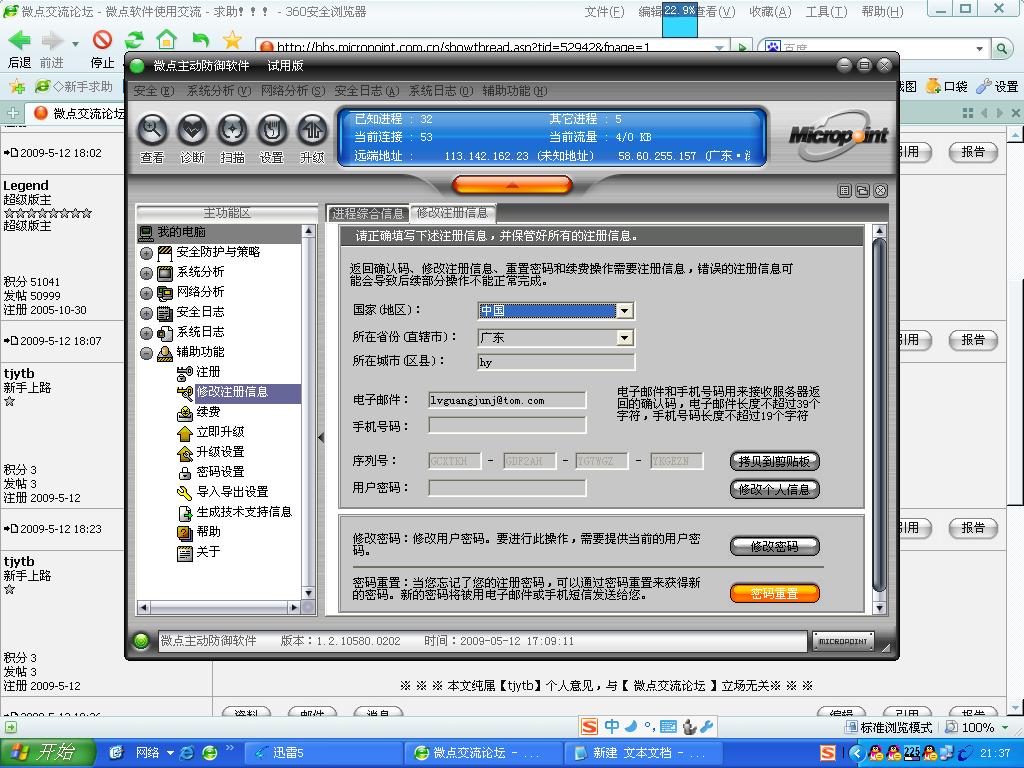Switch to the 进程综合信息 tab
The image size is (1024, 768).
pyautogui.click(x=368, y=213)
